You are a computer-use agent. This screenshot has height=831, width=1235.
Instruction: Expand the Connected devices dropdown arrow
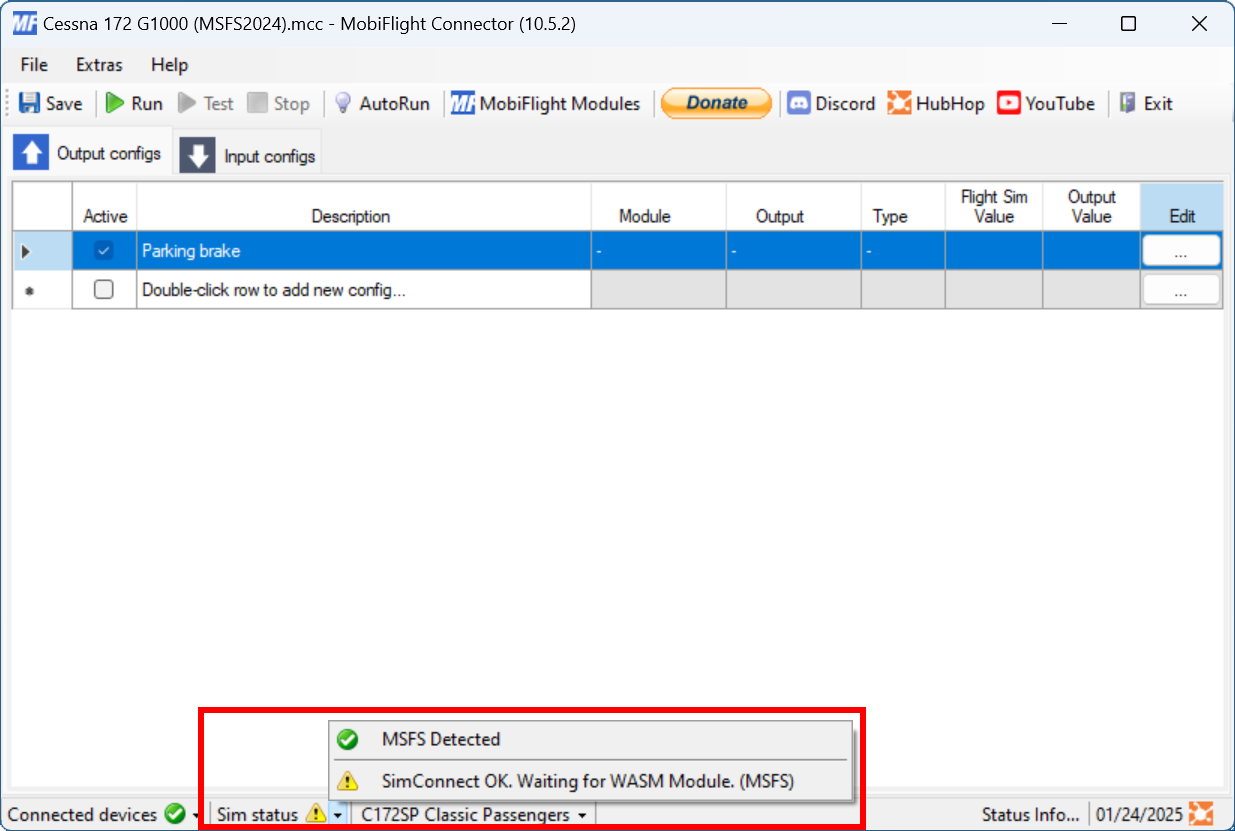[x=196, y=816]
